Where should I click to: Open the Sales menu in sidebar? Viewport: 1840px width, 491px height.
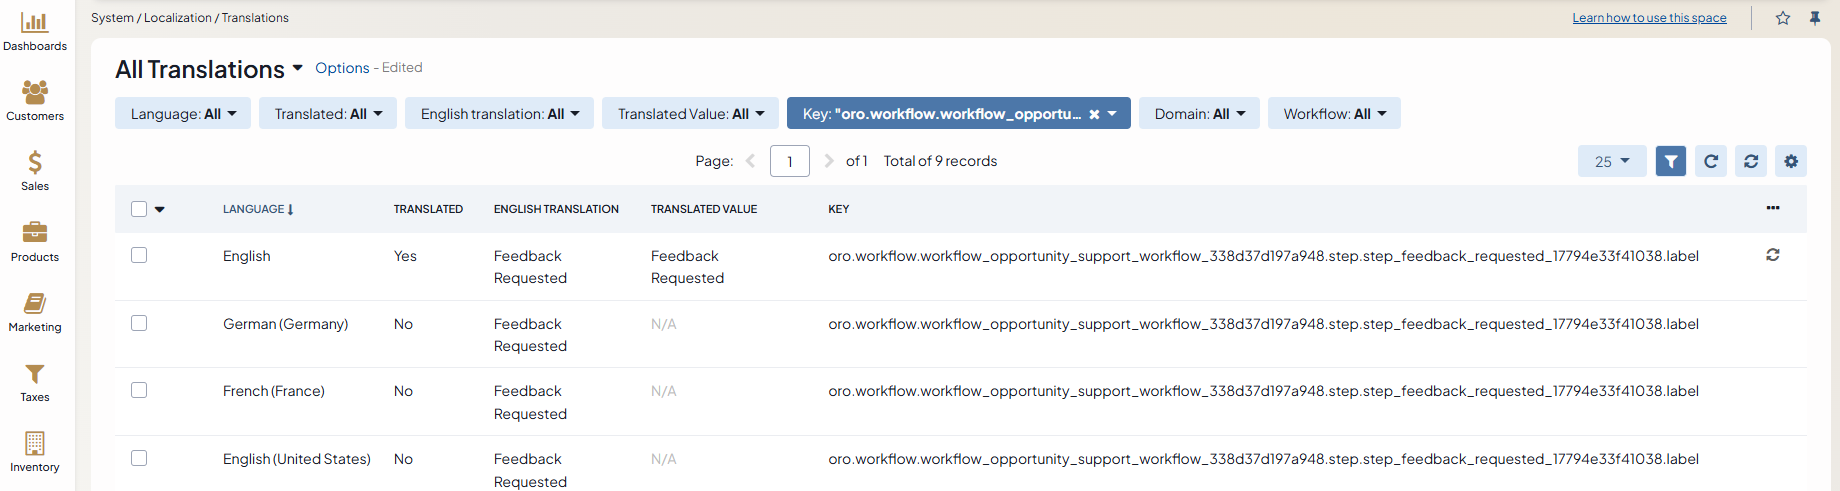click(35, 170)
